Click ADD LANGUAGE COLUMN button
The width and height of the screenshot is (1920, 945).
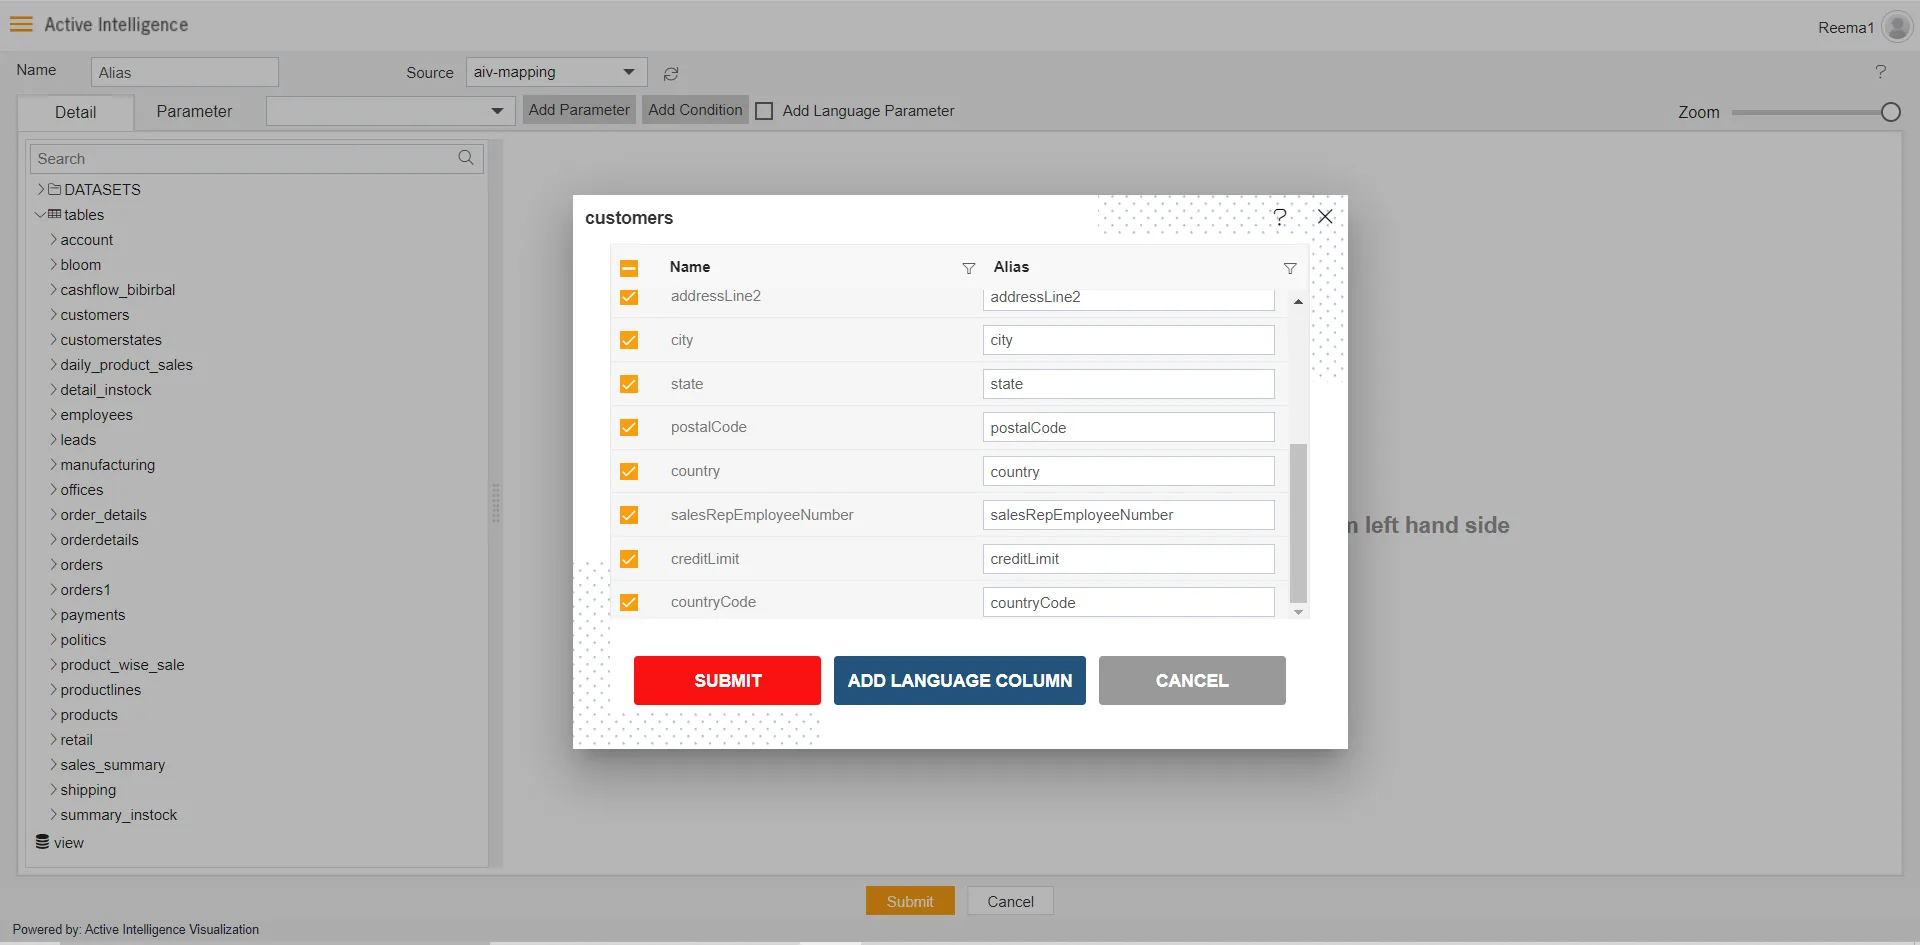pyautogui.click(x=959, y=680)
